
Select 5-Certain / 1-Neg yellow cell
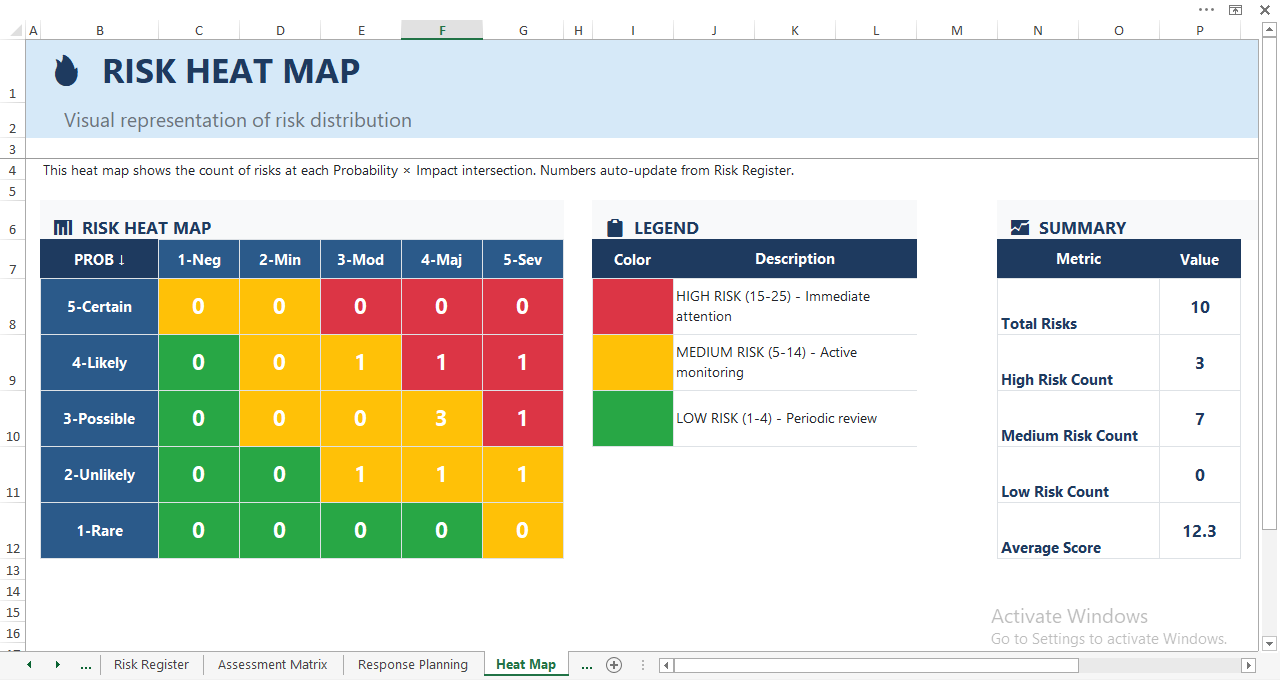199,307
